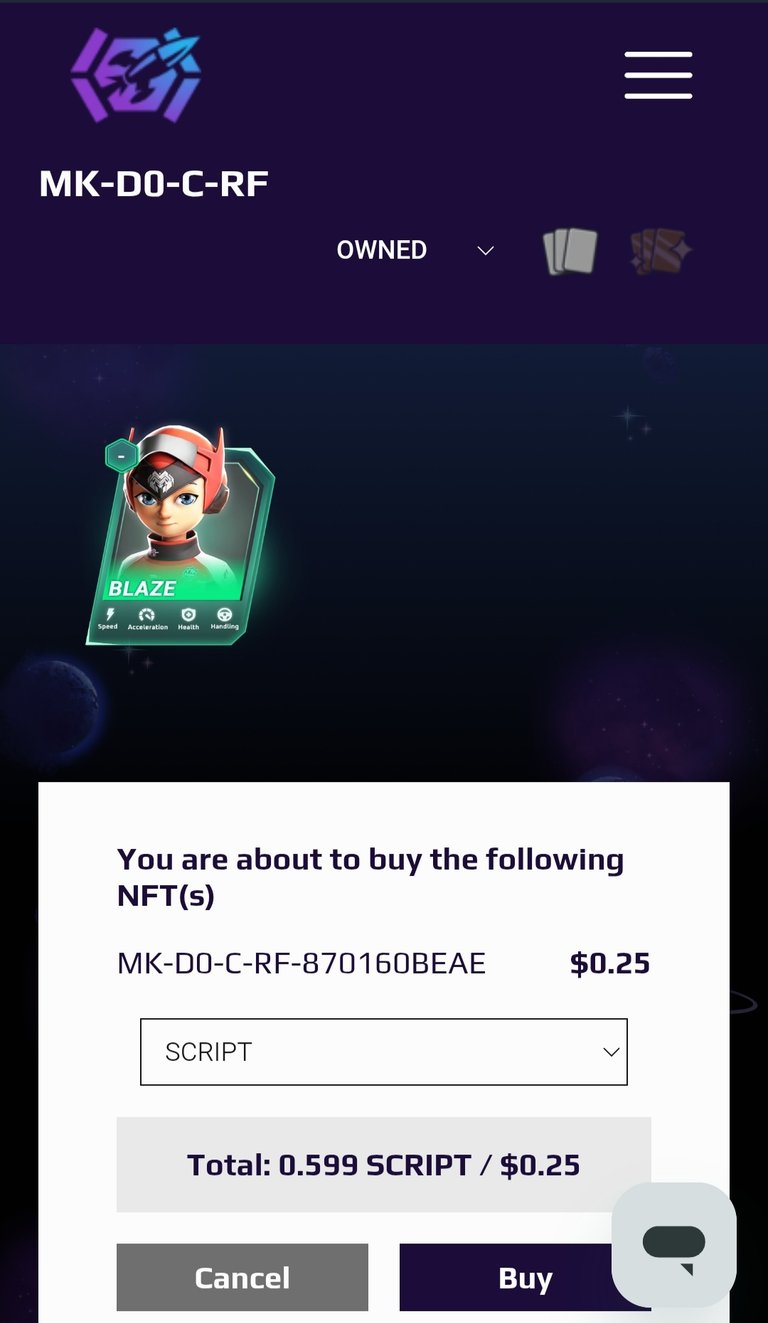Click the Acceleration stat icon on the card

point(147,619)
